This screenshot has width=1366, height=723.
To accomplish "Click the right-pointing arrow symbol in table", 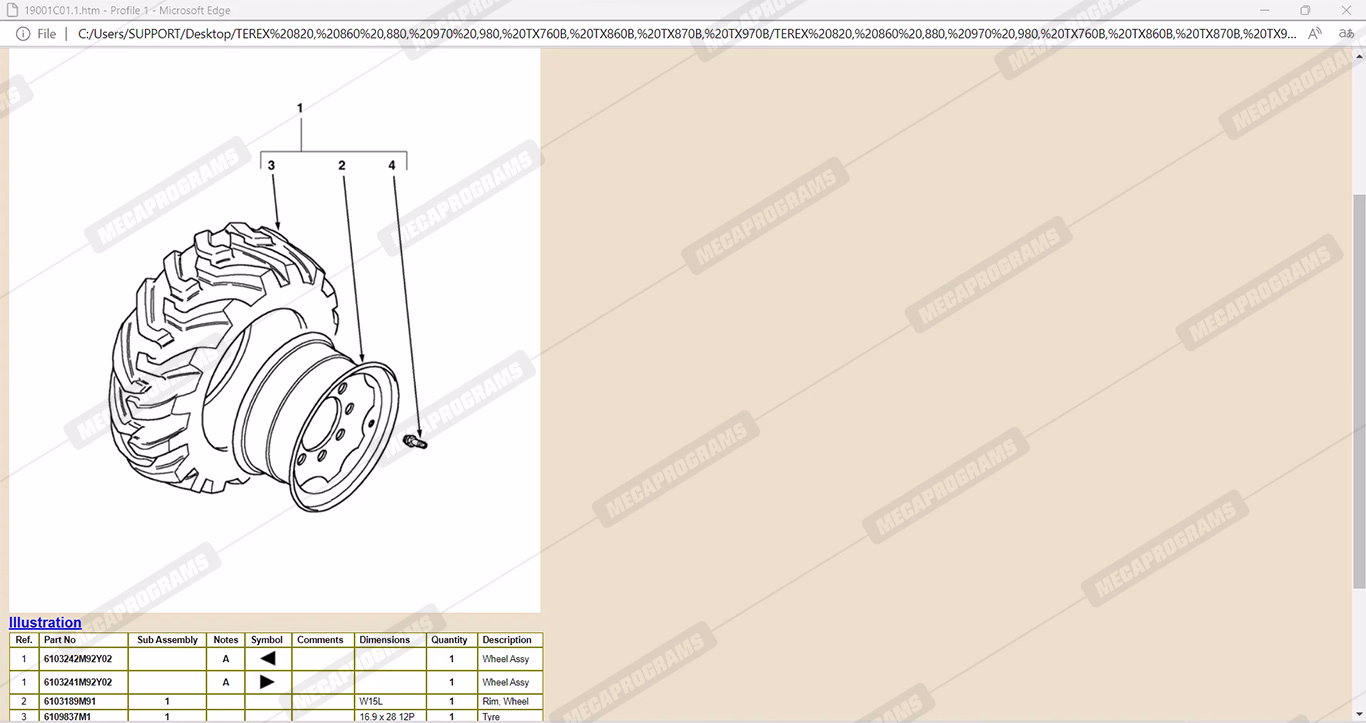I will tap(267, 682).
